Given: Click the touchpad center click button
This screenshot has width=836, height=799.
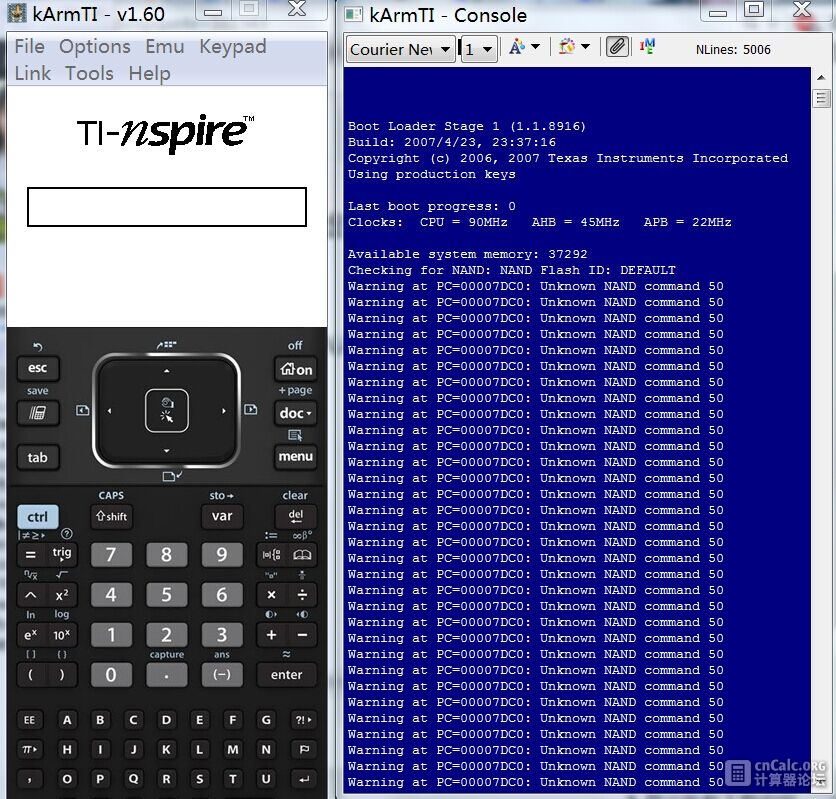Looking at the screenshot, I should coord(167,410).
